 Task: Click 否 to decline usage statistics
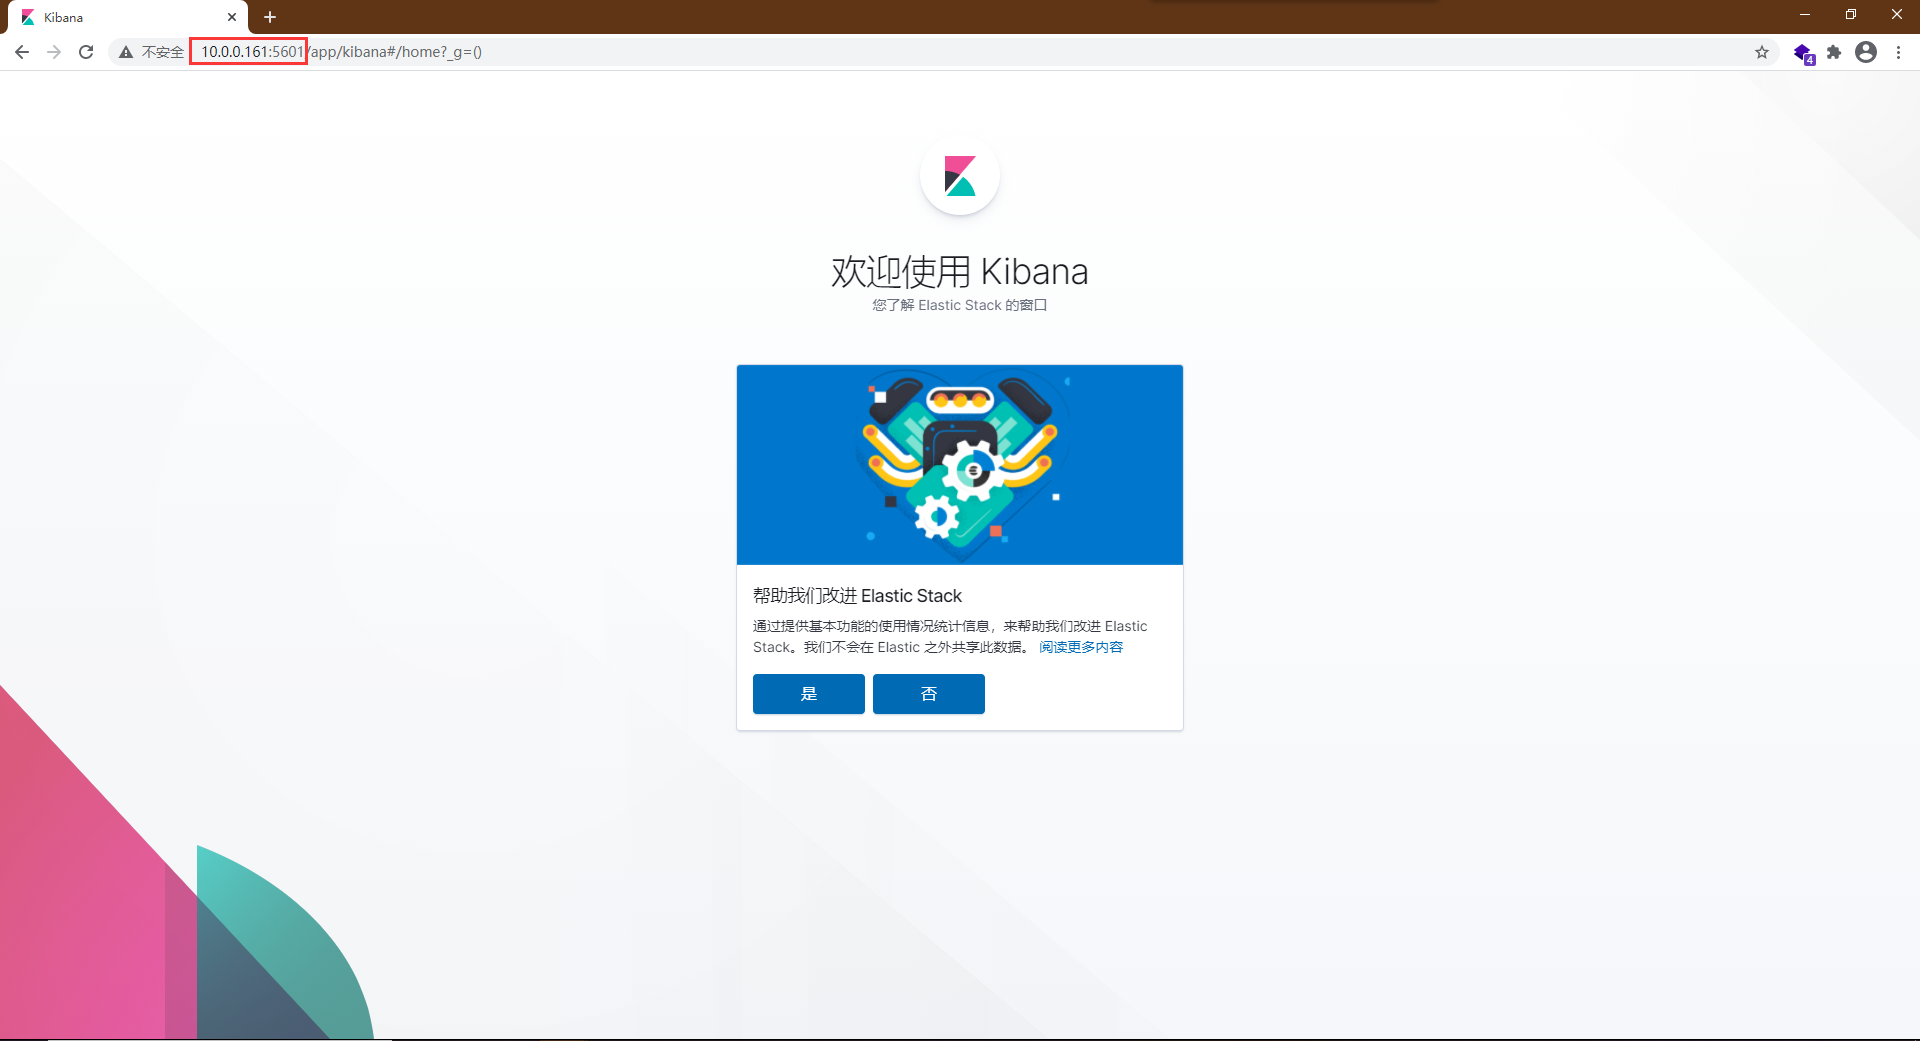click(x=928, y=693)
